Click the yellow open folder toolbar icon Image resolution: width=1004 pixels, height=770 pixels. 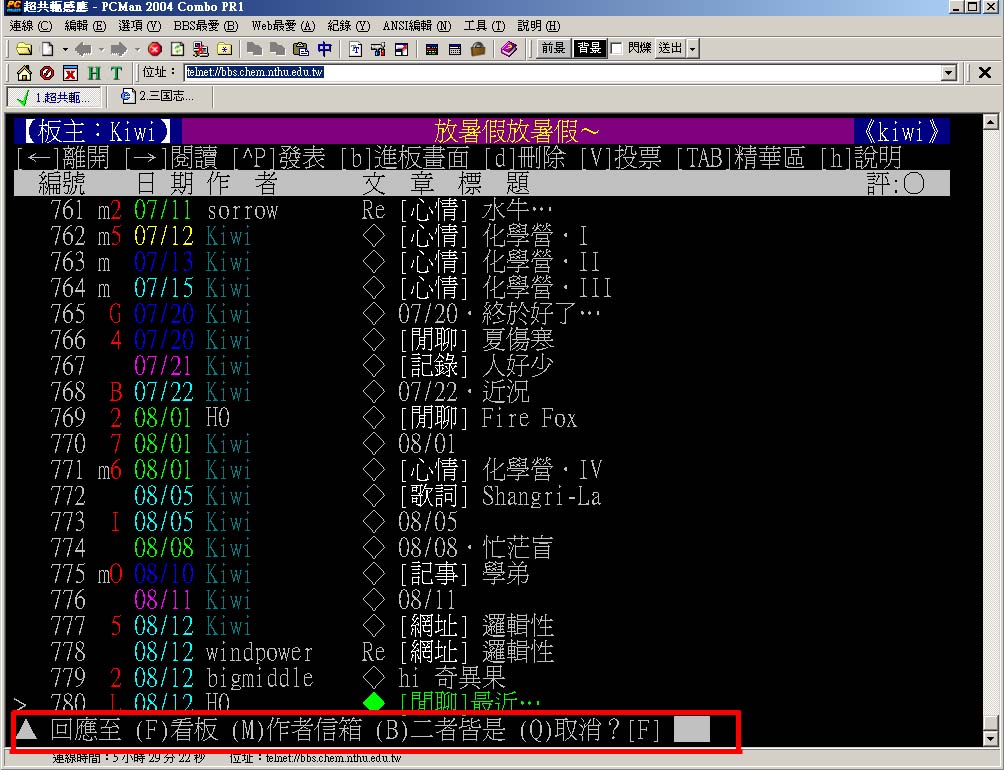coord(24,49)
